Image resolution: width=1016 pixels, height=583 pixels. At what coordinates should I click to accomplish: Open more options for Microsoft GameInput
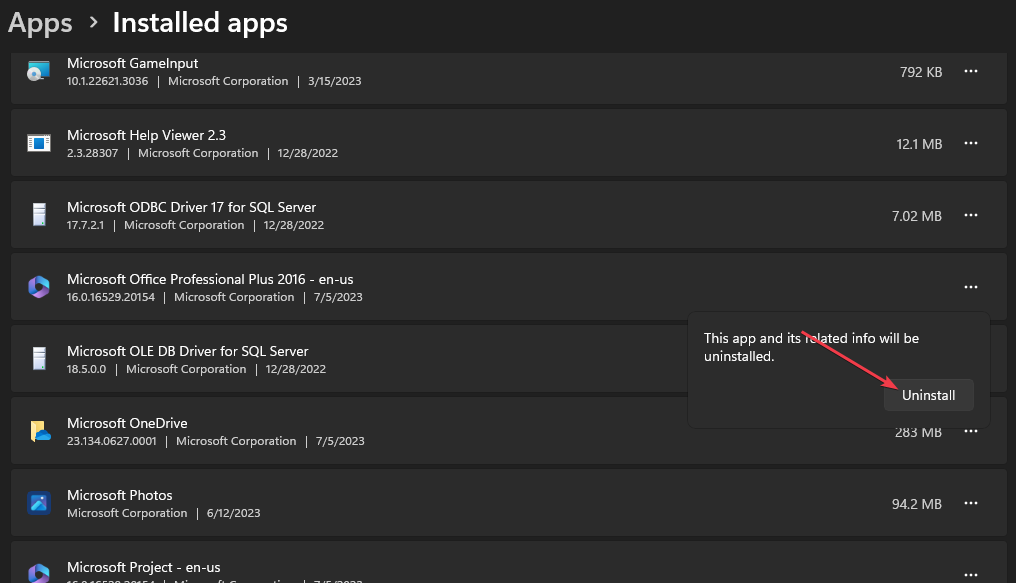click(x=971, y=71)
